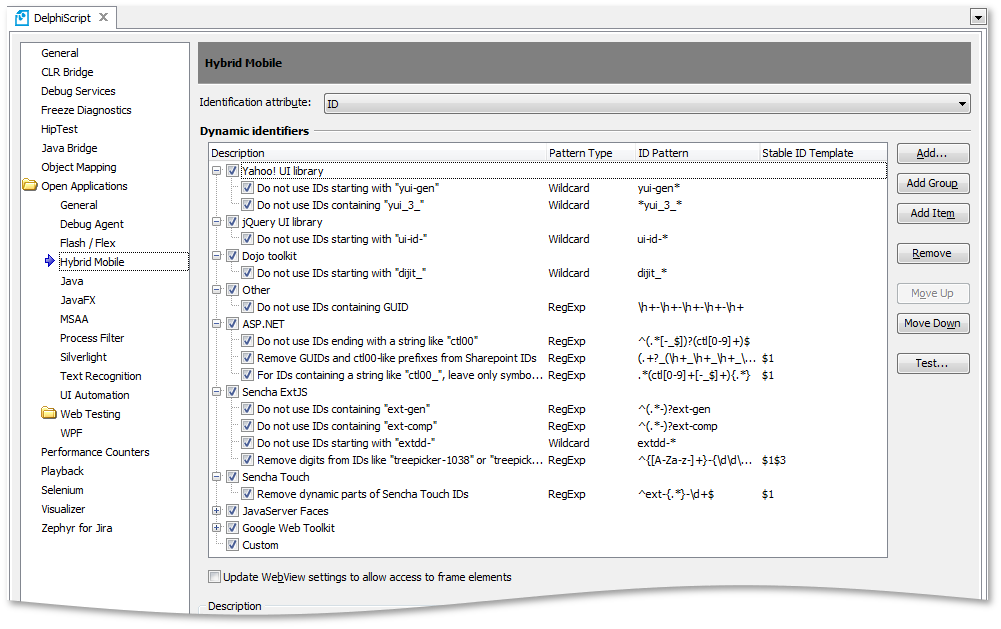1001x629 pixels.
Task: Uncheck the Custom identifiers checkbox
Action: click(x=233, y=545)
